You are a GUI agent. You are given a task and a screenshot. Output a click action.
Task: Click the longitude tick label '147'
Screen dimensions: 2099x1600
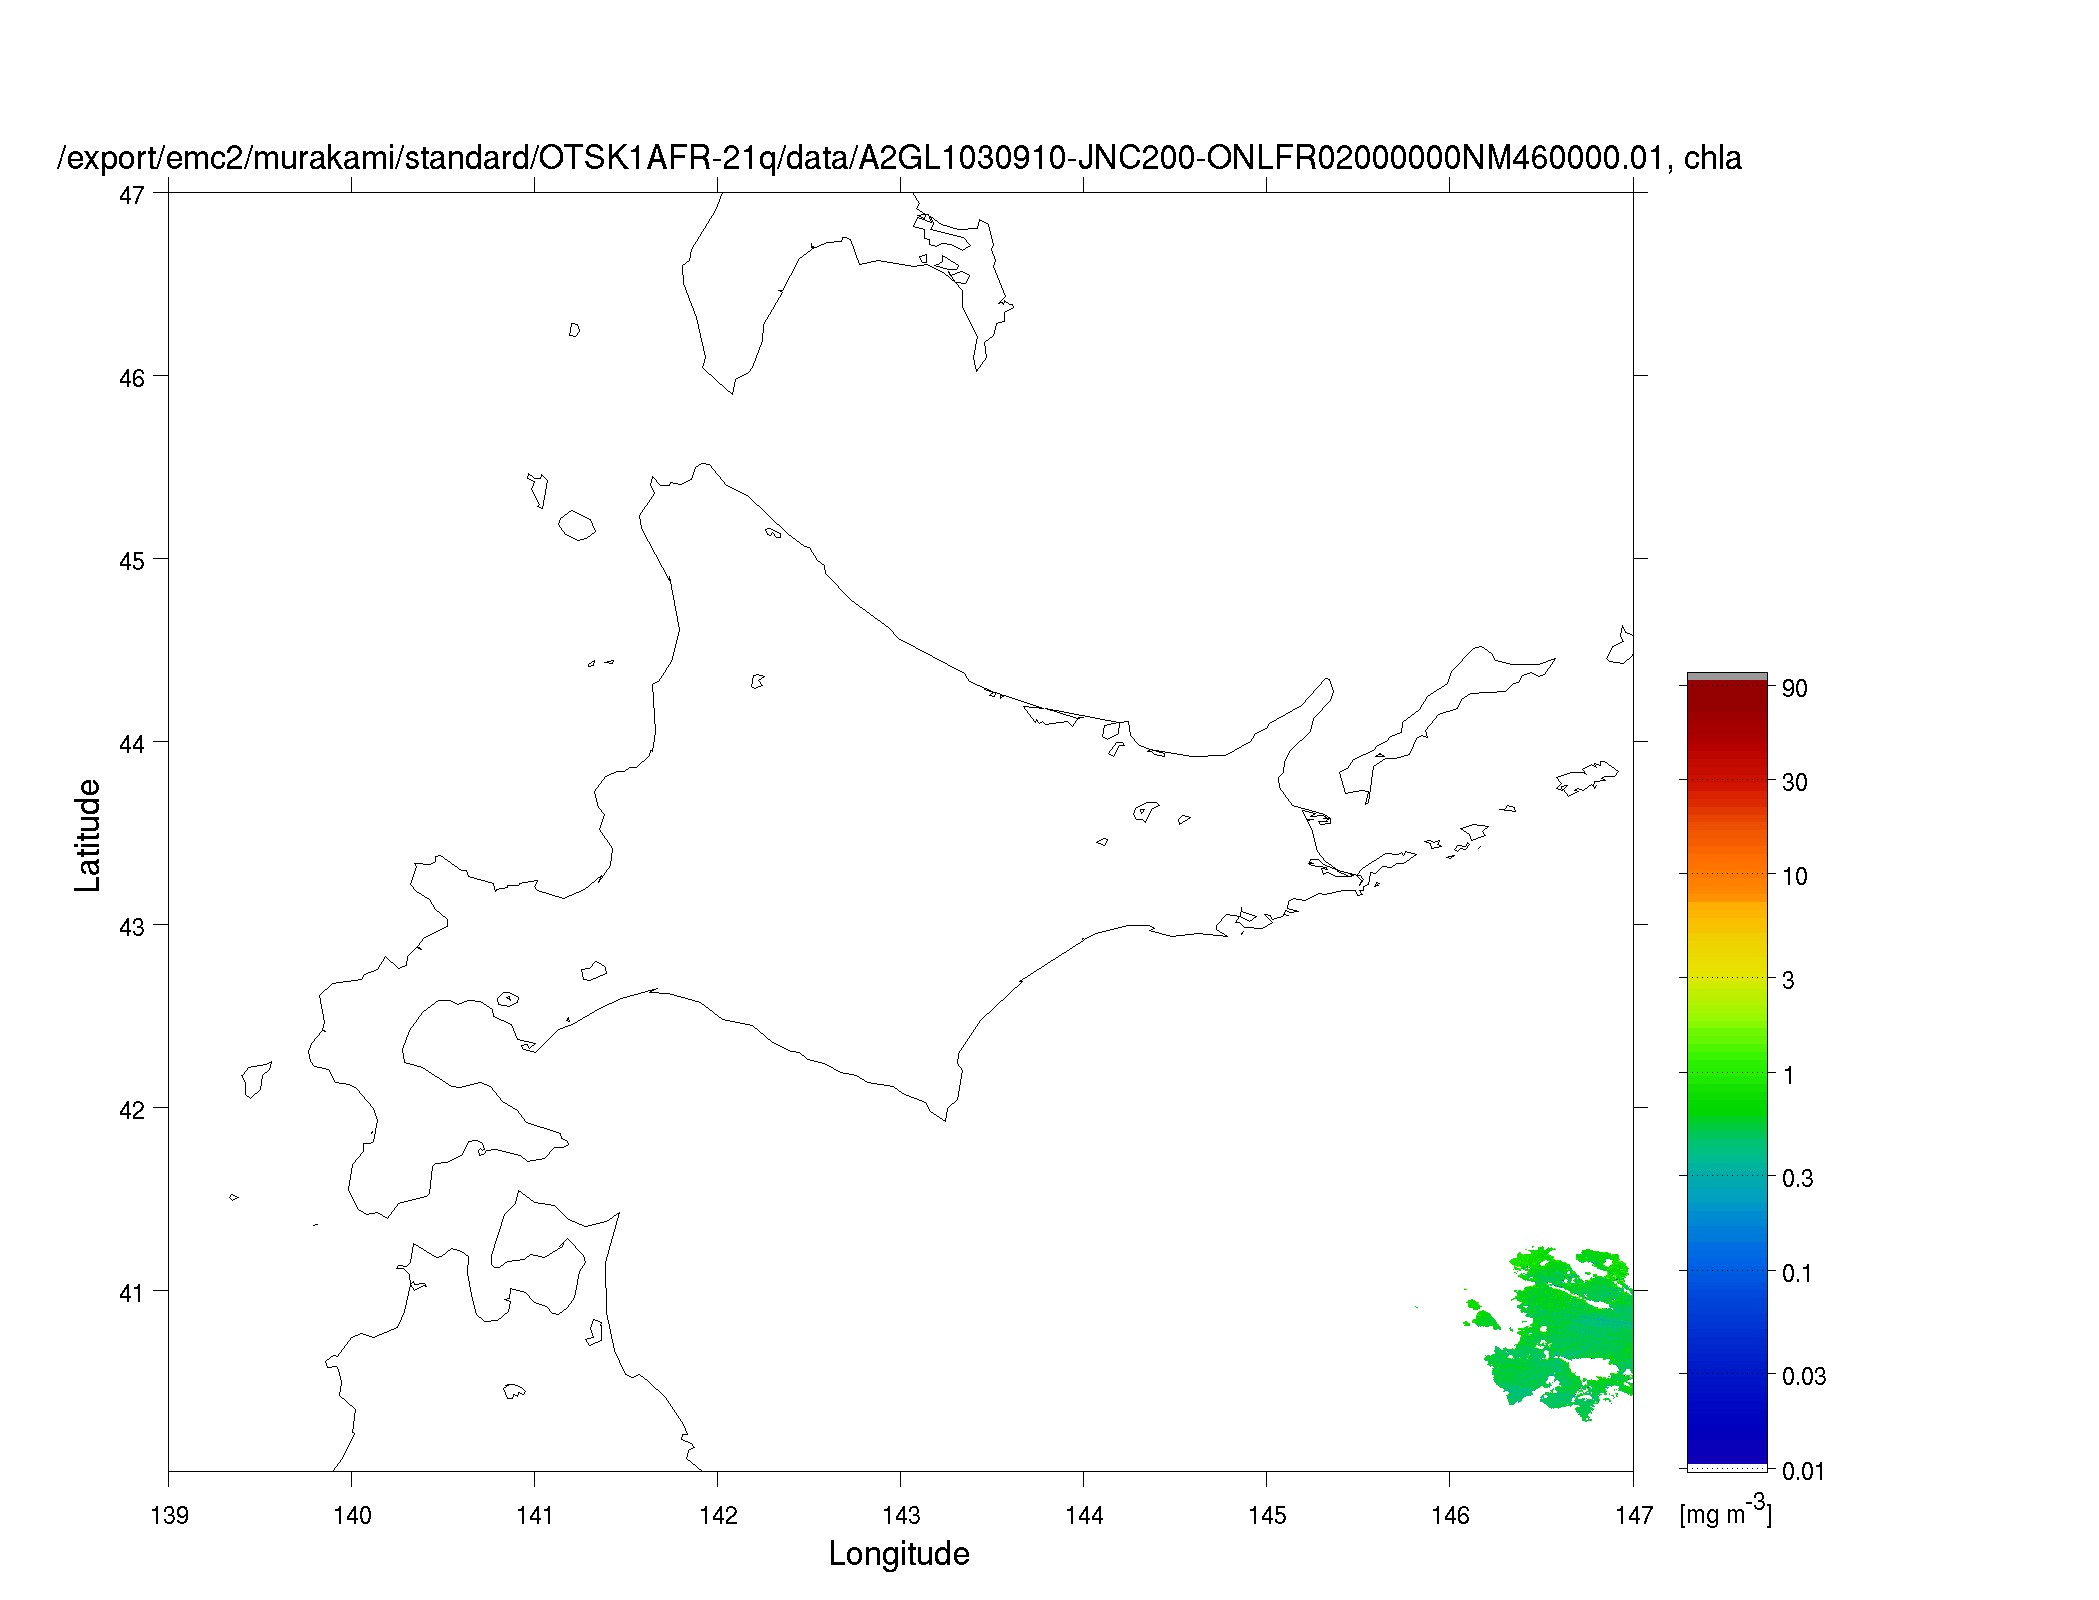tap(1633, 1516)
